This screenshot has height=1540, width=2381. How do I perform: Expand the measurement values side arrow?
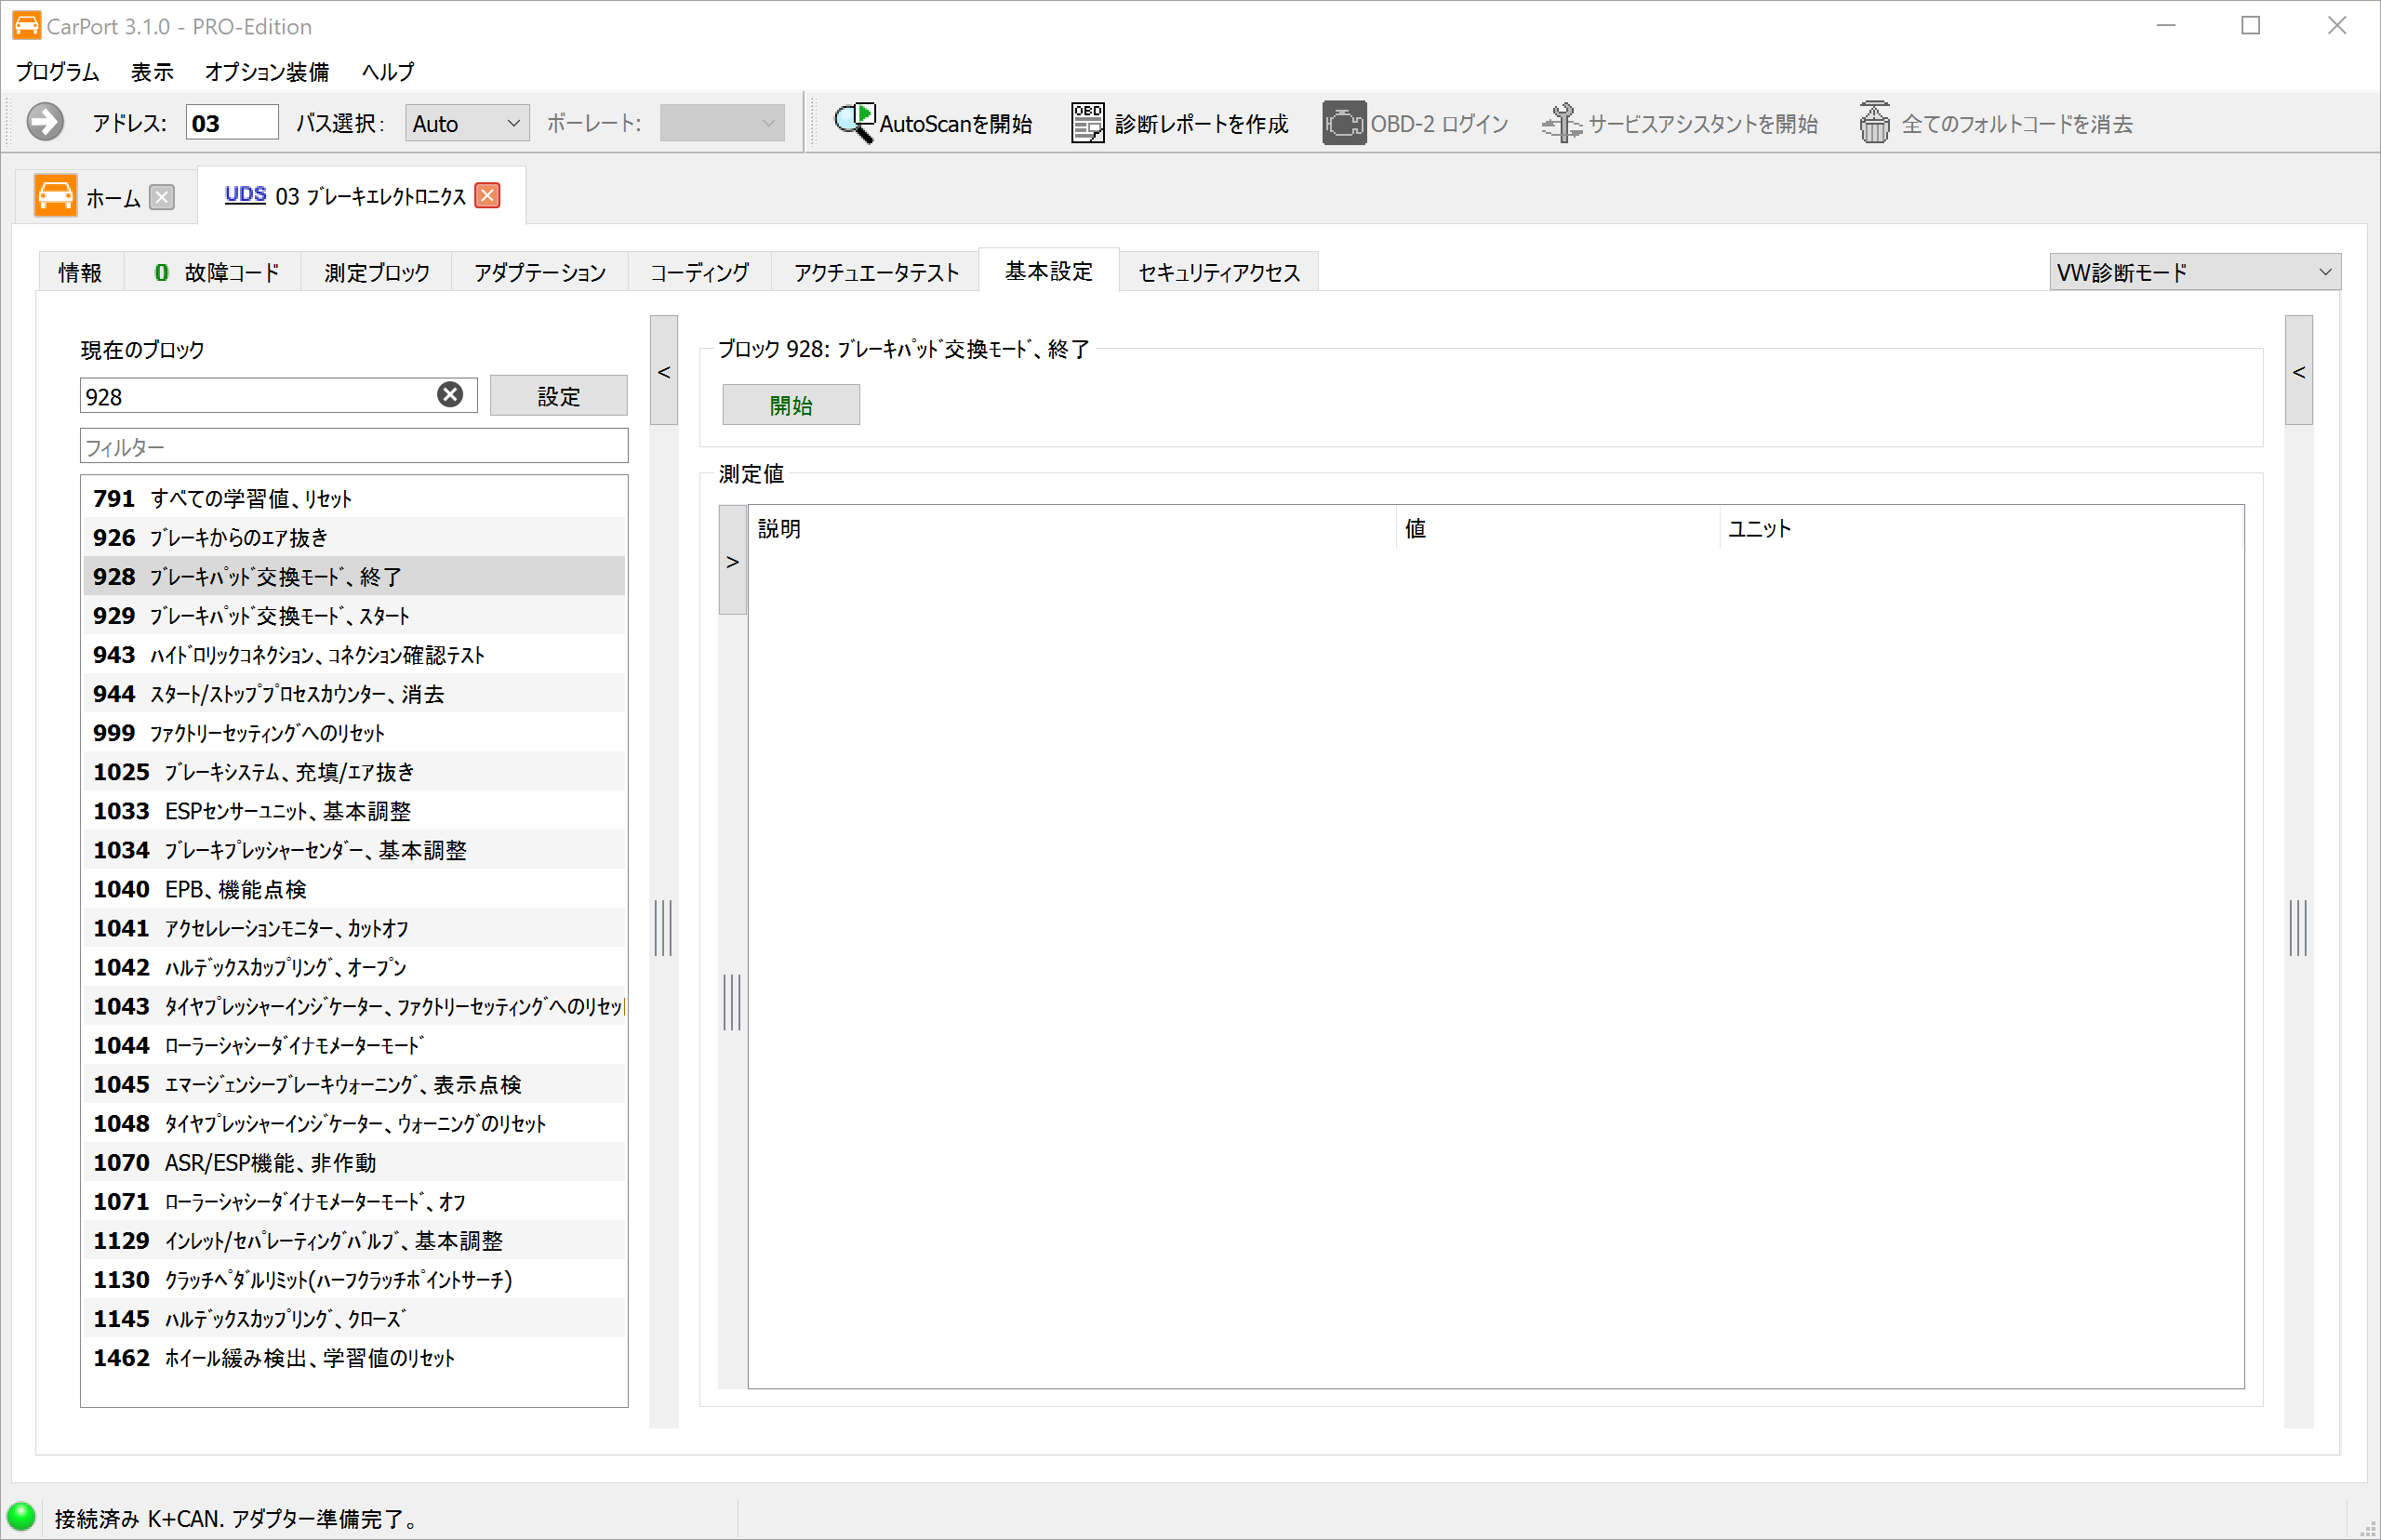pos(732,561)
